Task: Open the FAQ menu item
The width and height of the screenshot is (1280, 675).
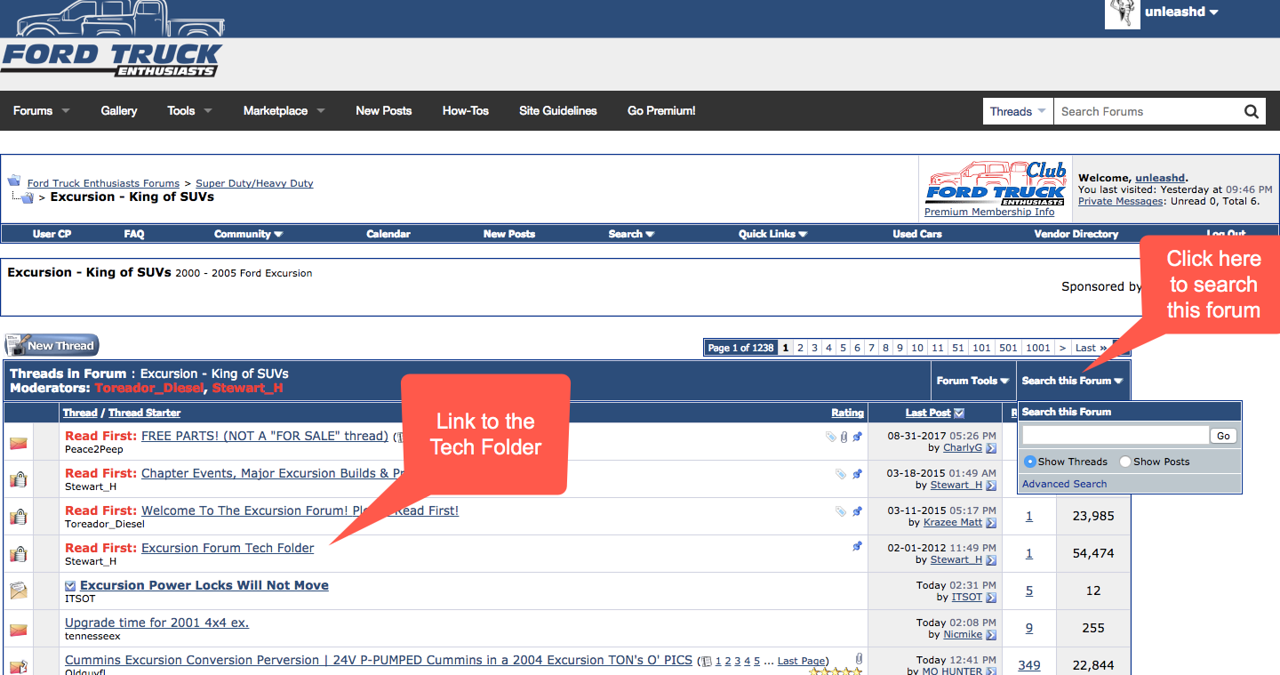Action: pos(134,234)
